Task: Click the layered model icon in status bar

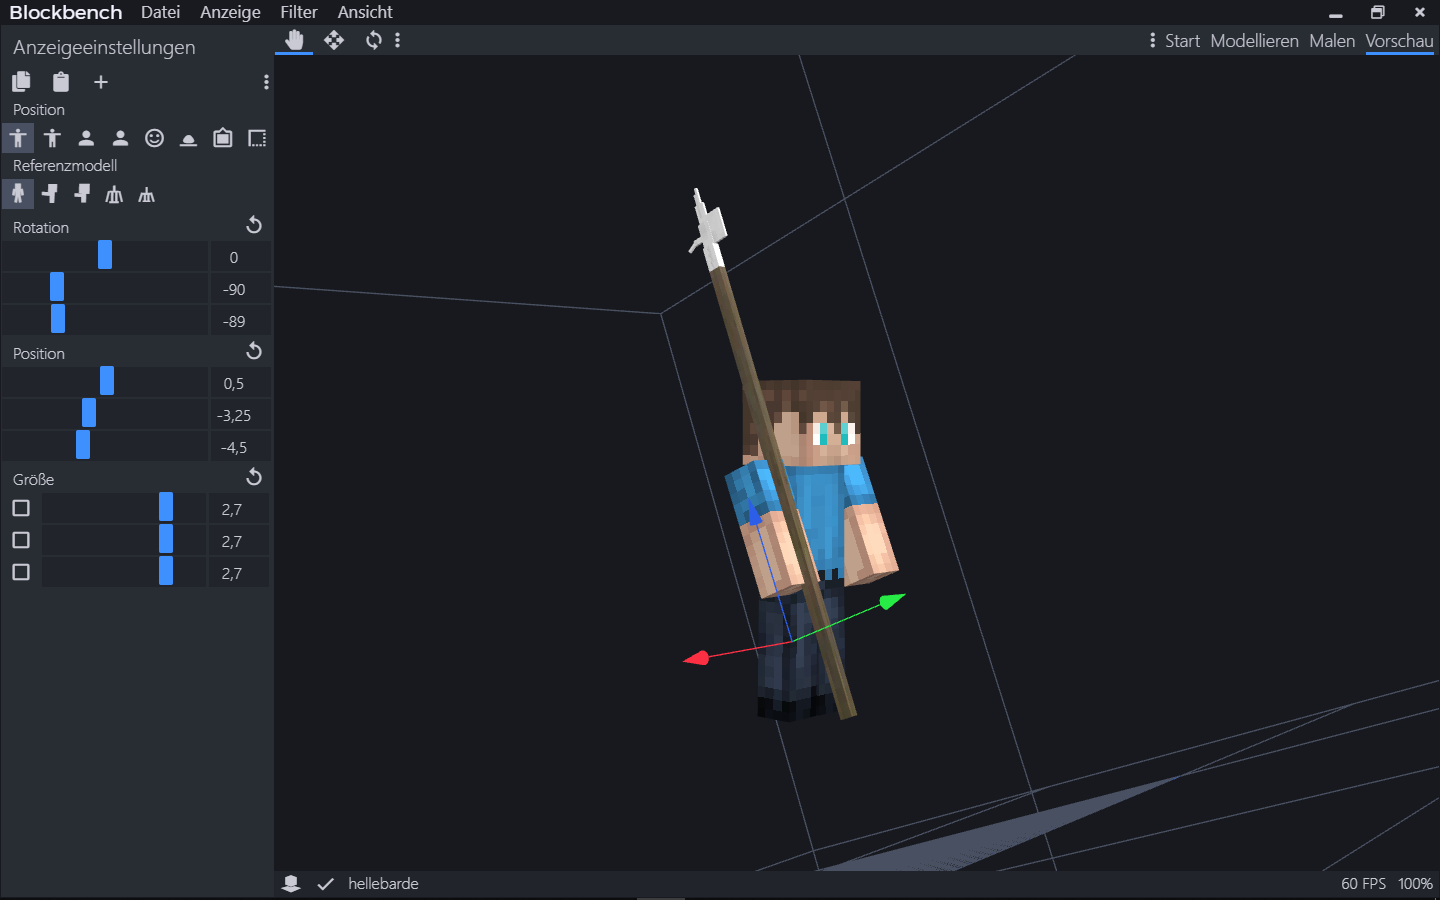Action: click(291, 884)
